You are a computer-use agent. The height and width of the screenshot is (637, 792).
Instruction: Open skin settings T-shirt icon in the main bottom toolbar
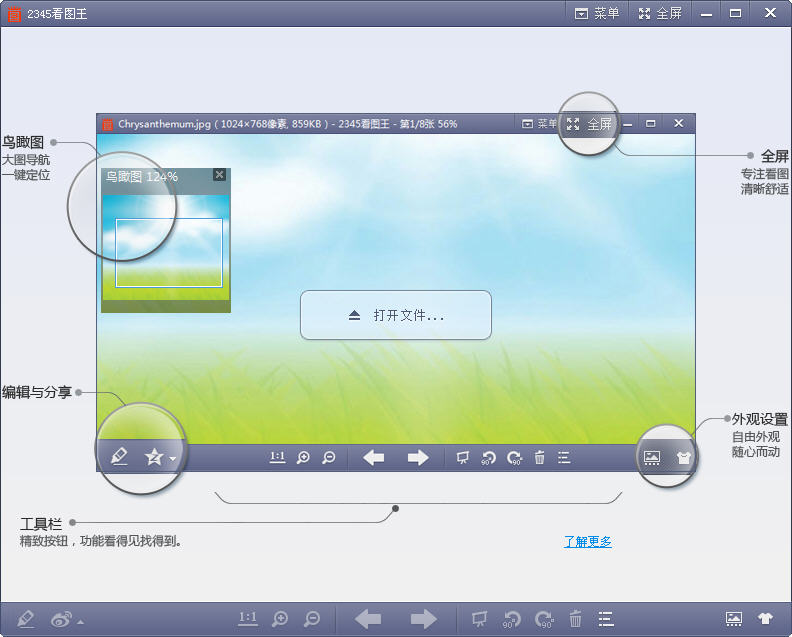[765, 618]
